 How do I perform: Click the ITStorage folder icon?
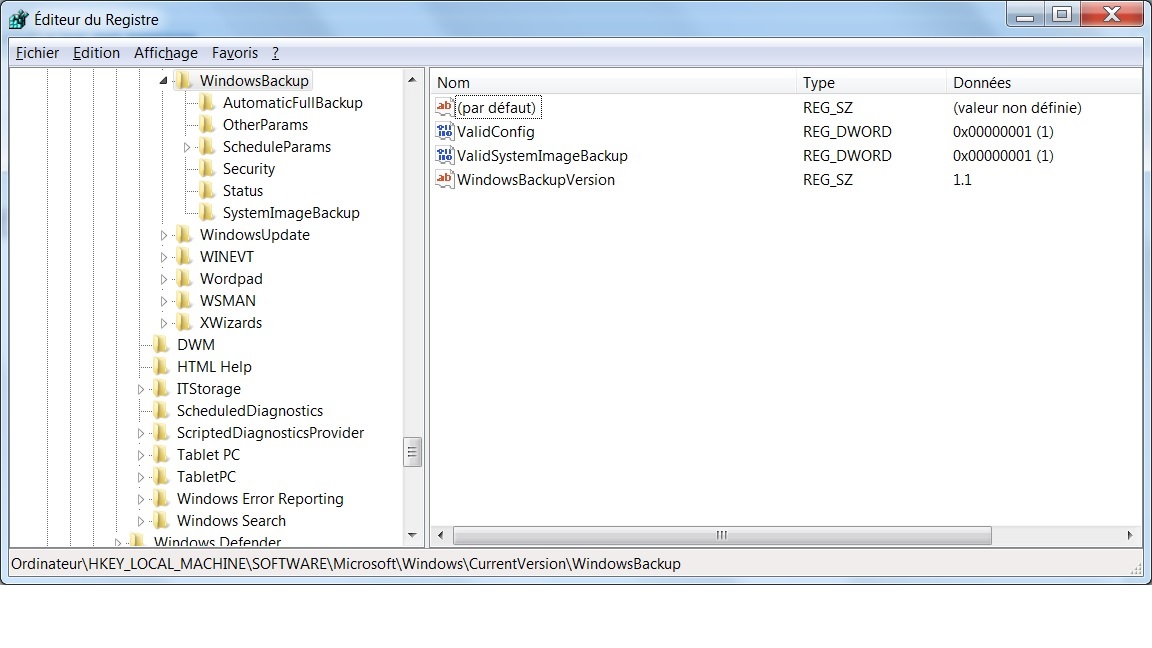click(161, 389)
